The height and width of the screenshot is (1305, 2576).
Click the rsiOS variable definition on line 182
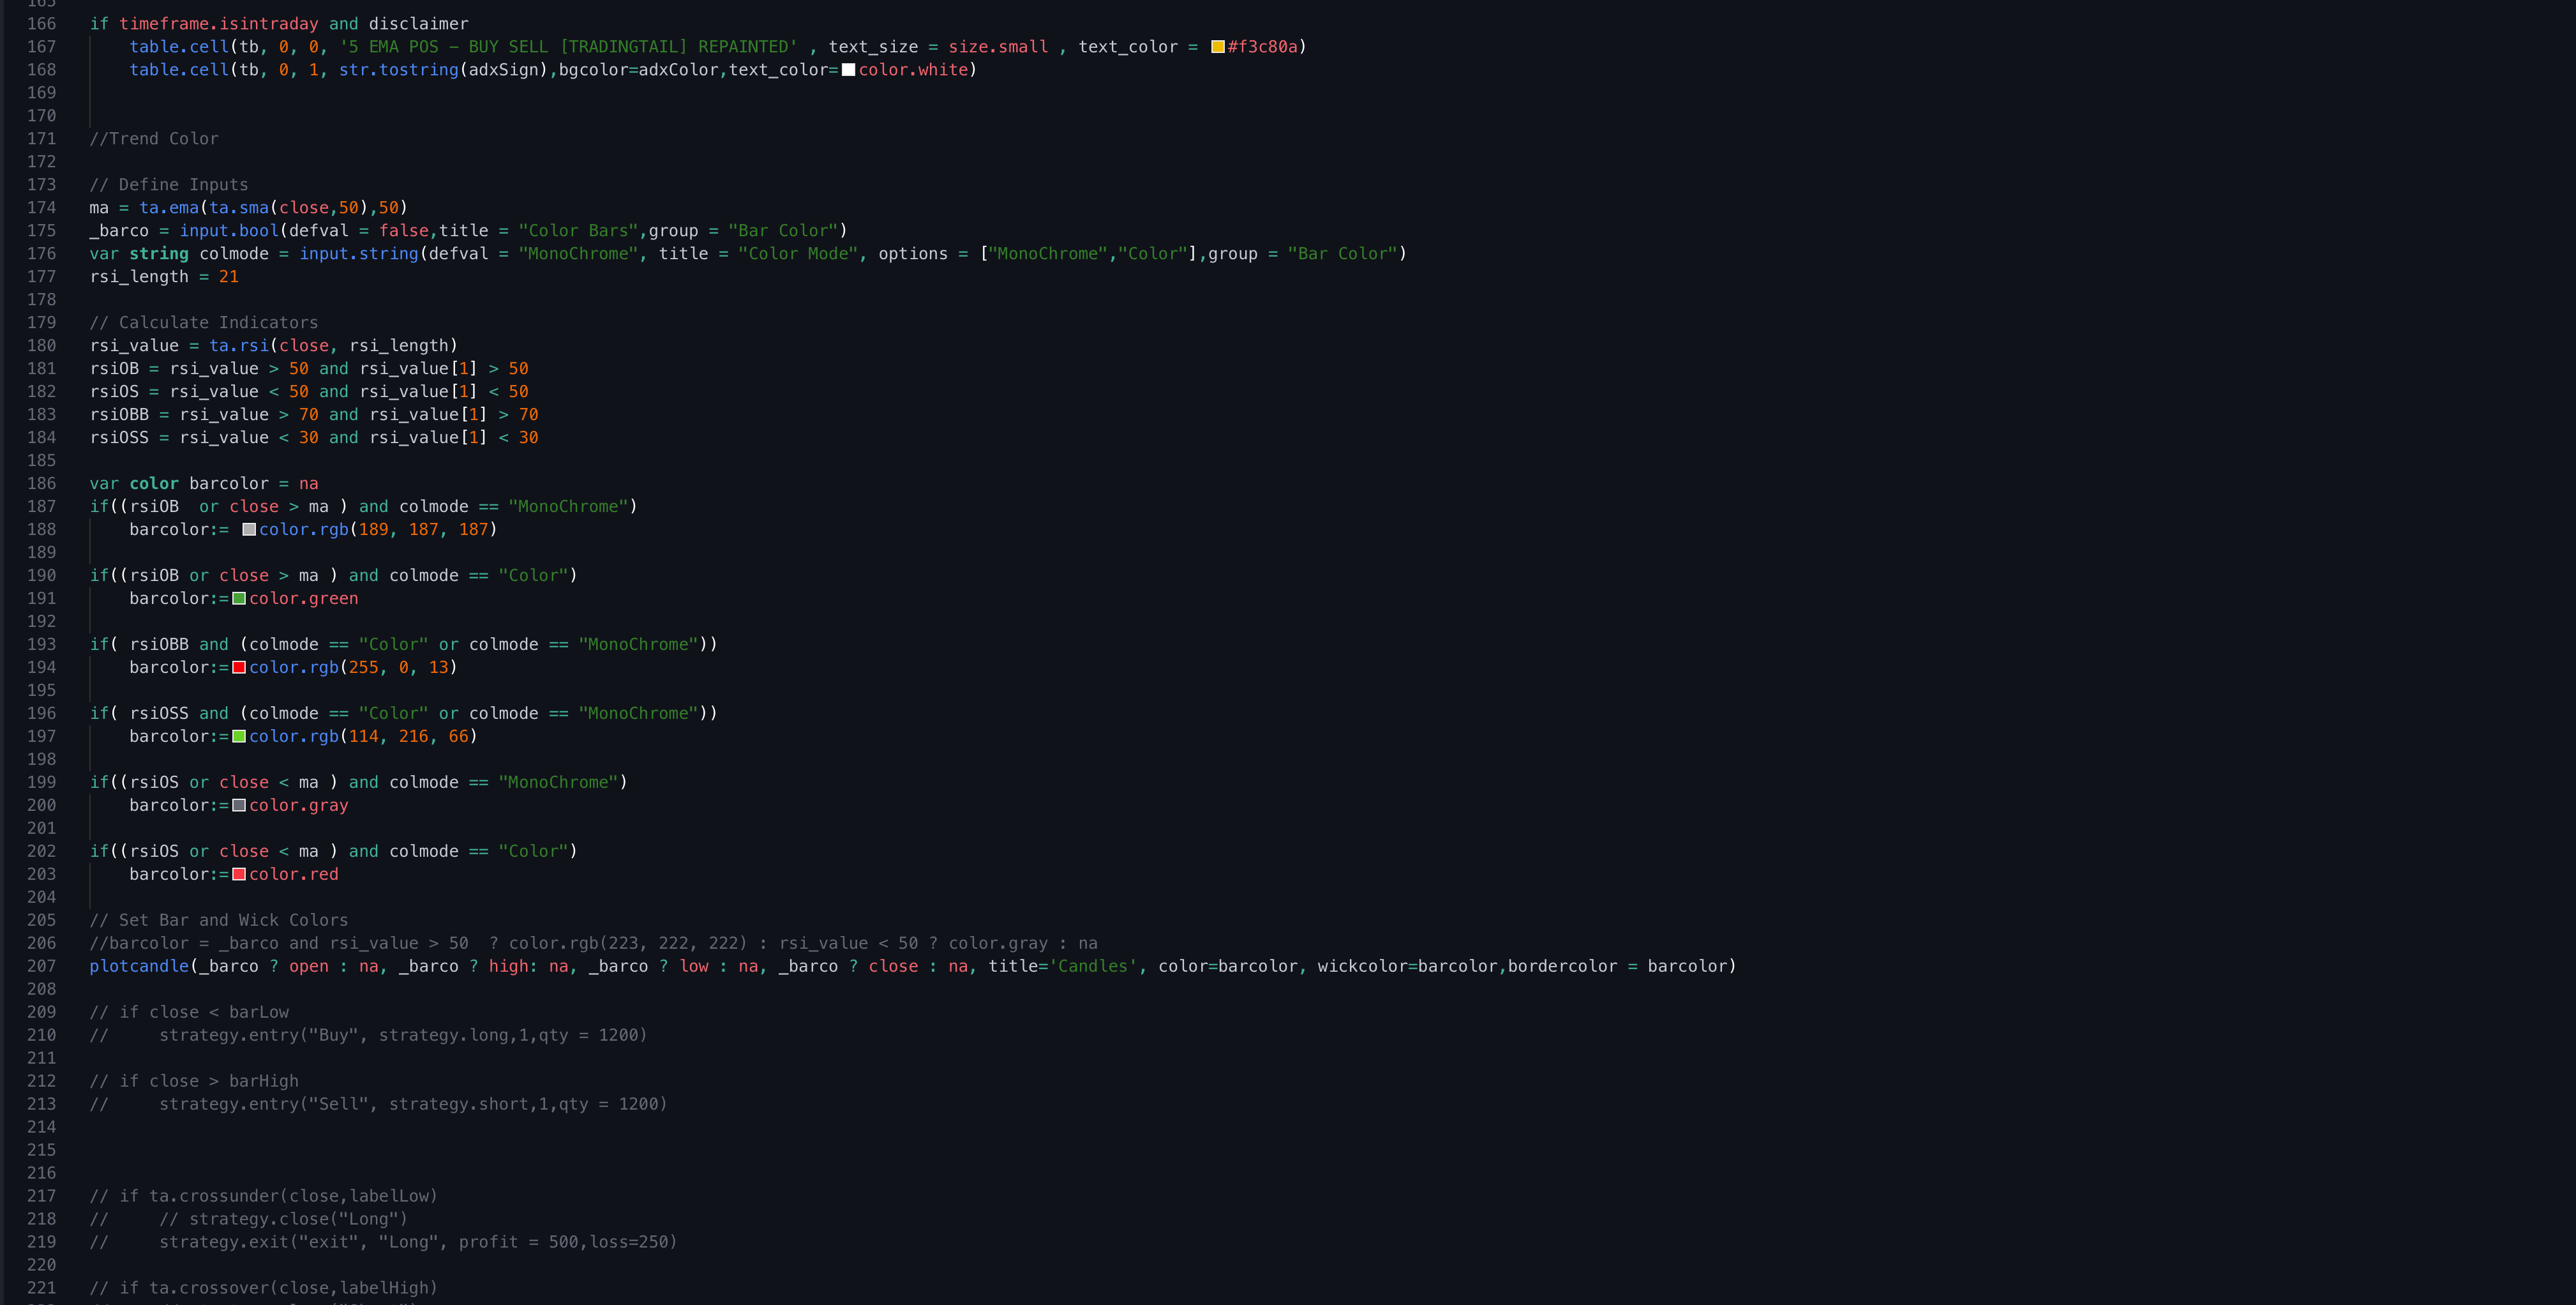click(x=114, y=392)
